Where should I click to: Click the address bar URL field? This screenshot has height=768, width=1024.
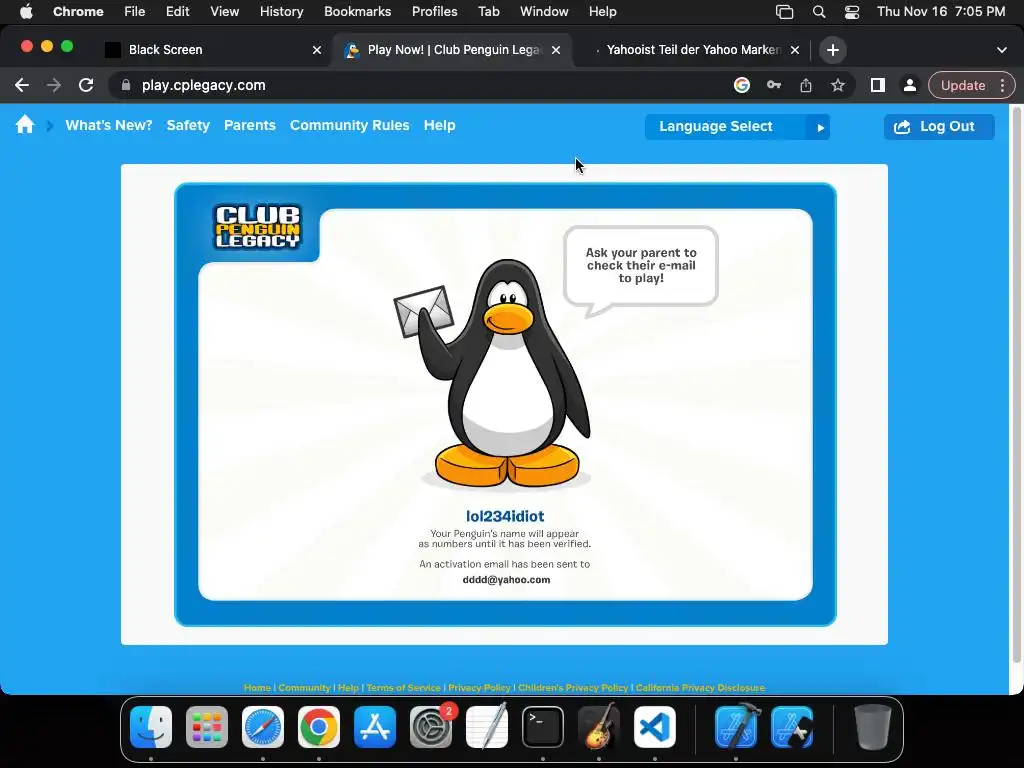418,86
